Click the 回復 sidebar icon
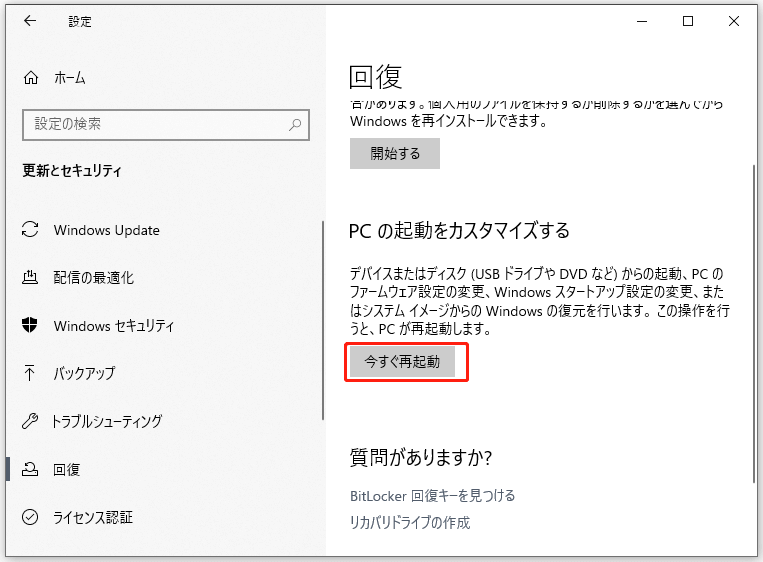The width and height of the screenshot is (763, 562). [30, 469]
